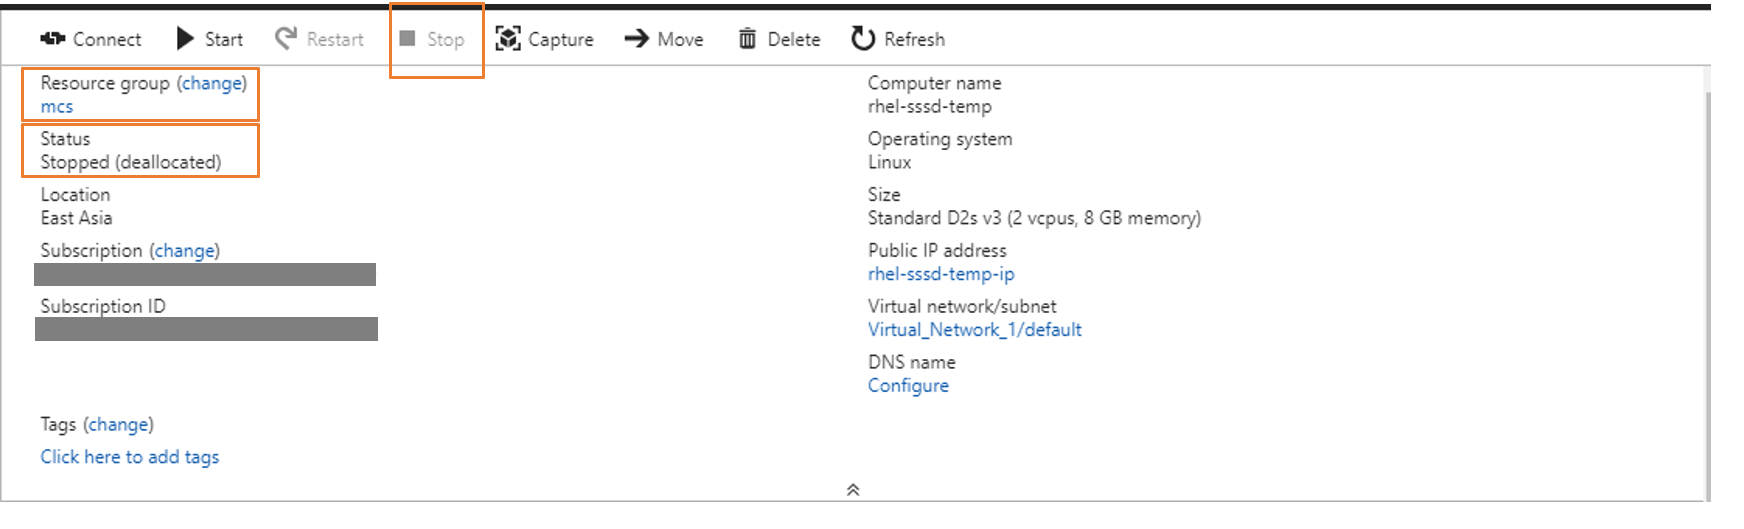Open the mcs resource group link

(x=57, y=107)
